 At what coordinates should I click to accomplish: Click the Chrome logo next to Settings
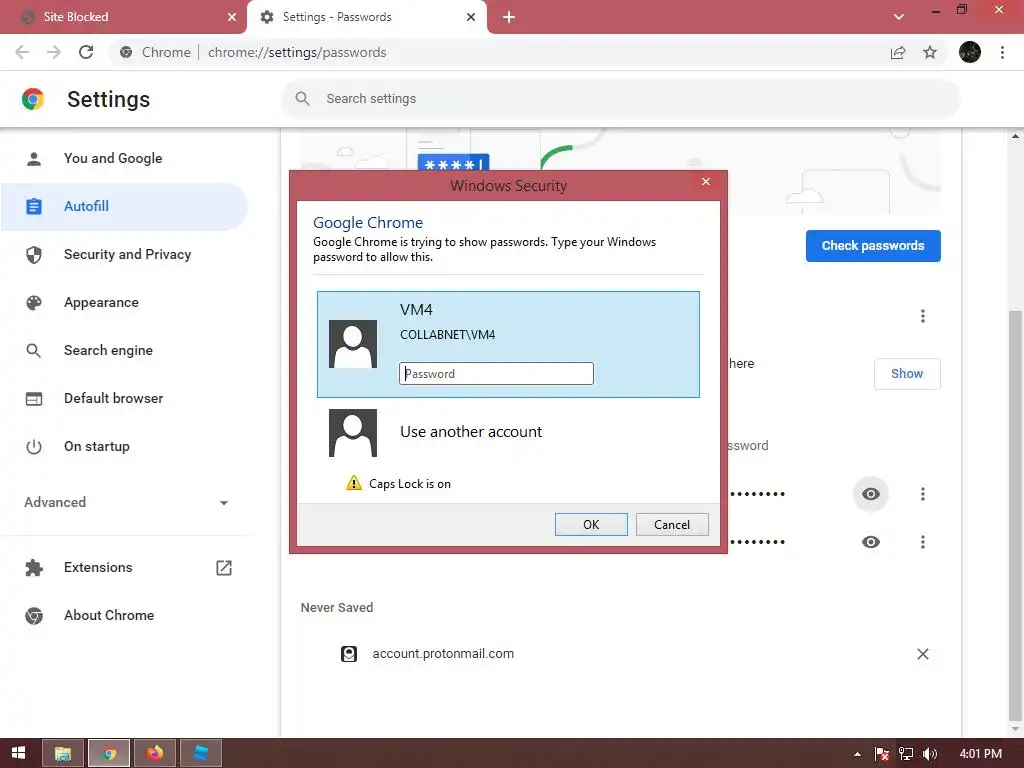(33, 99)
